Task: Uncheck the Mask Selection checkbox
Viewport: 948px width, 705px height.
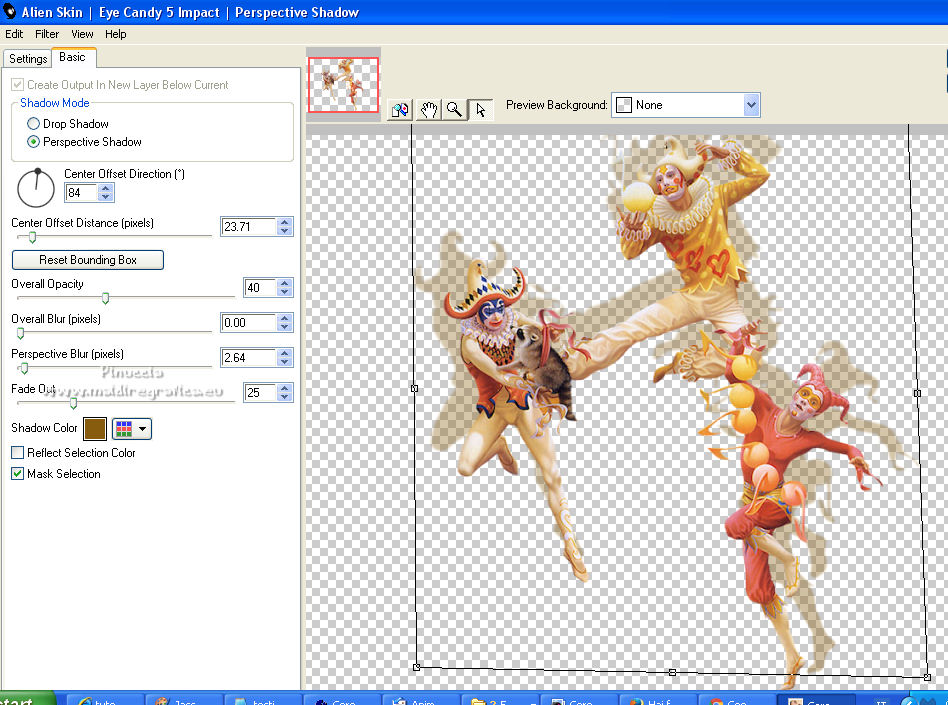Action: point(18,473)
